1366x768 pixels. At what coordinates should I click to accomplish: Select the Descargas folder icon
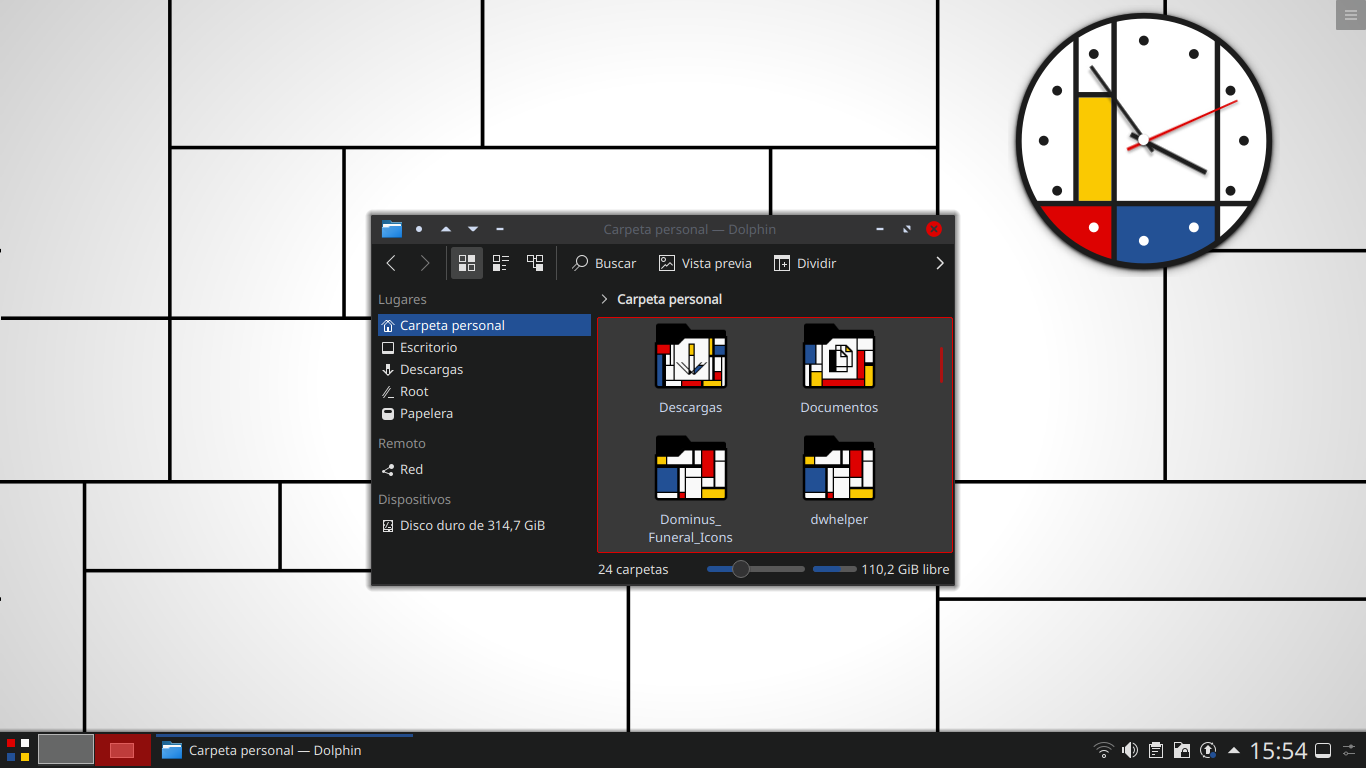690,356
